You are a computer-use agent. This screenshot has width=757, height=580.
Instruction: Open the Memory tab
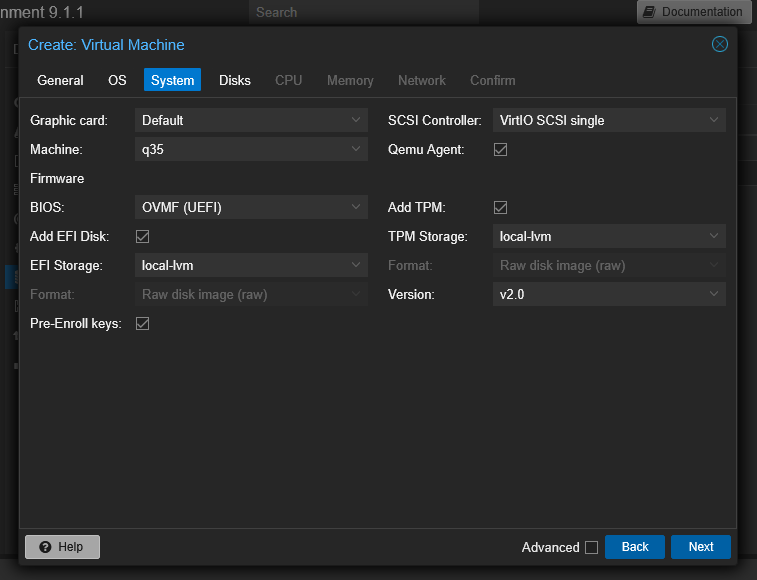(x=350, y=80)
